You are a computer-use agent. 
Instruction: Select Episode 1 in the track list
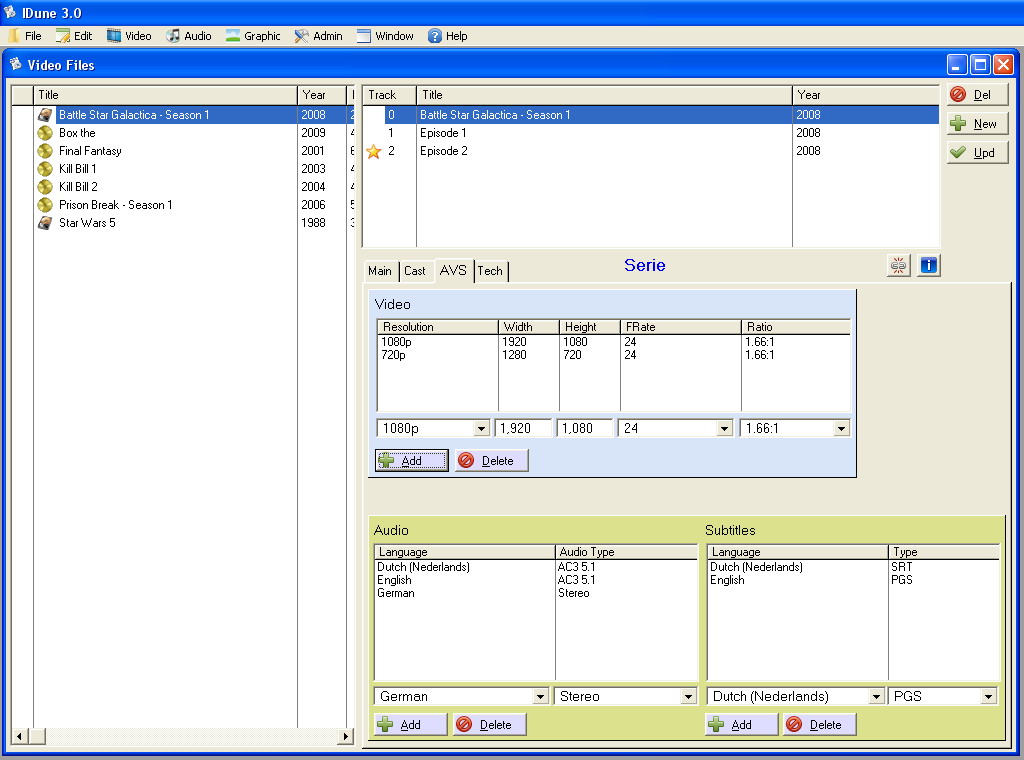(650, 133)
